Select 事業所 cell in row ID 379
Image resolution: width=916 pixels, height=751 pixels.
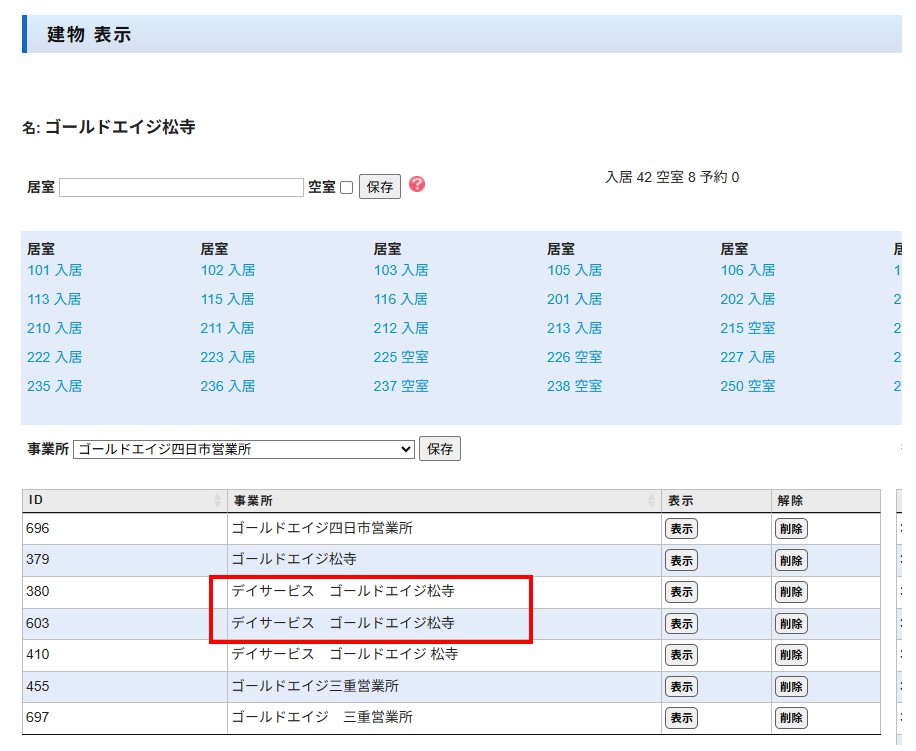[444, 559]
